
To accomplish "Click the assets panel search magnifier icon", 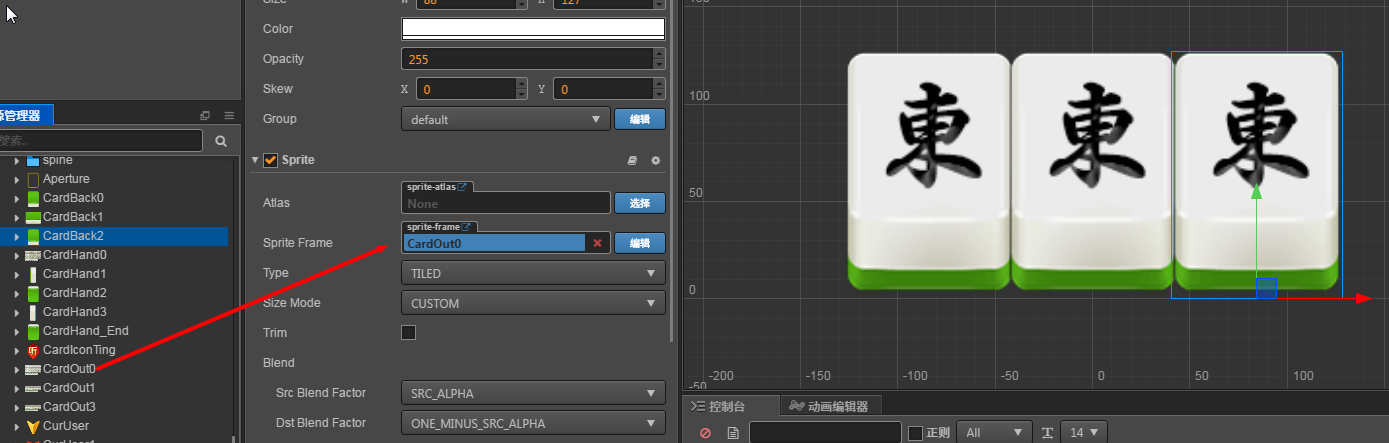I will [x=221, y=141].
